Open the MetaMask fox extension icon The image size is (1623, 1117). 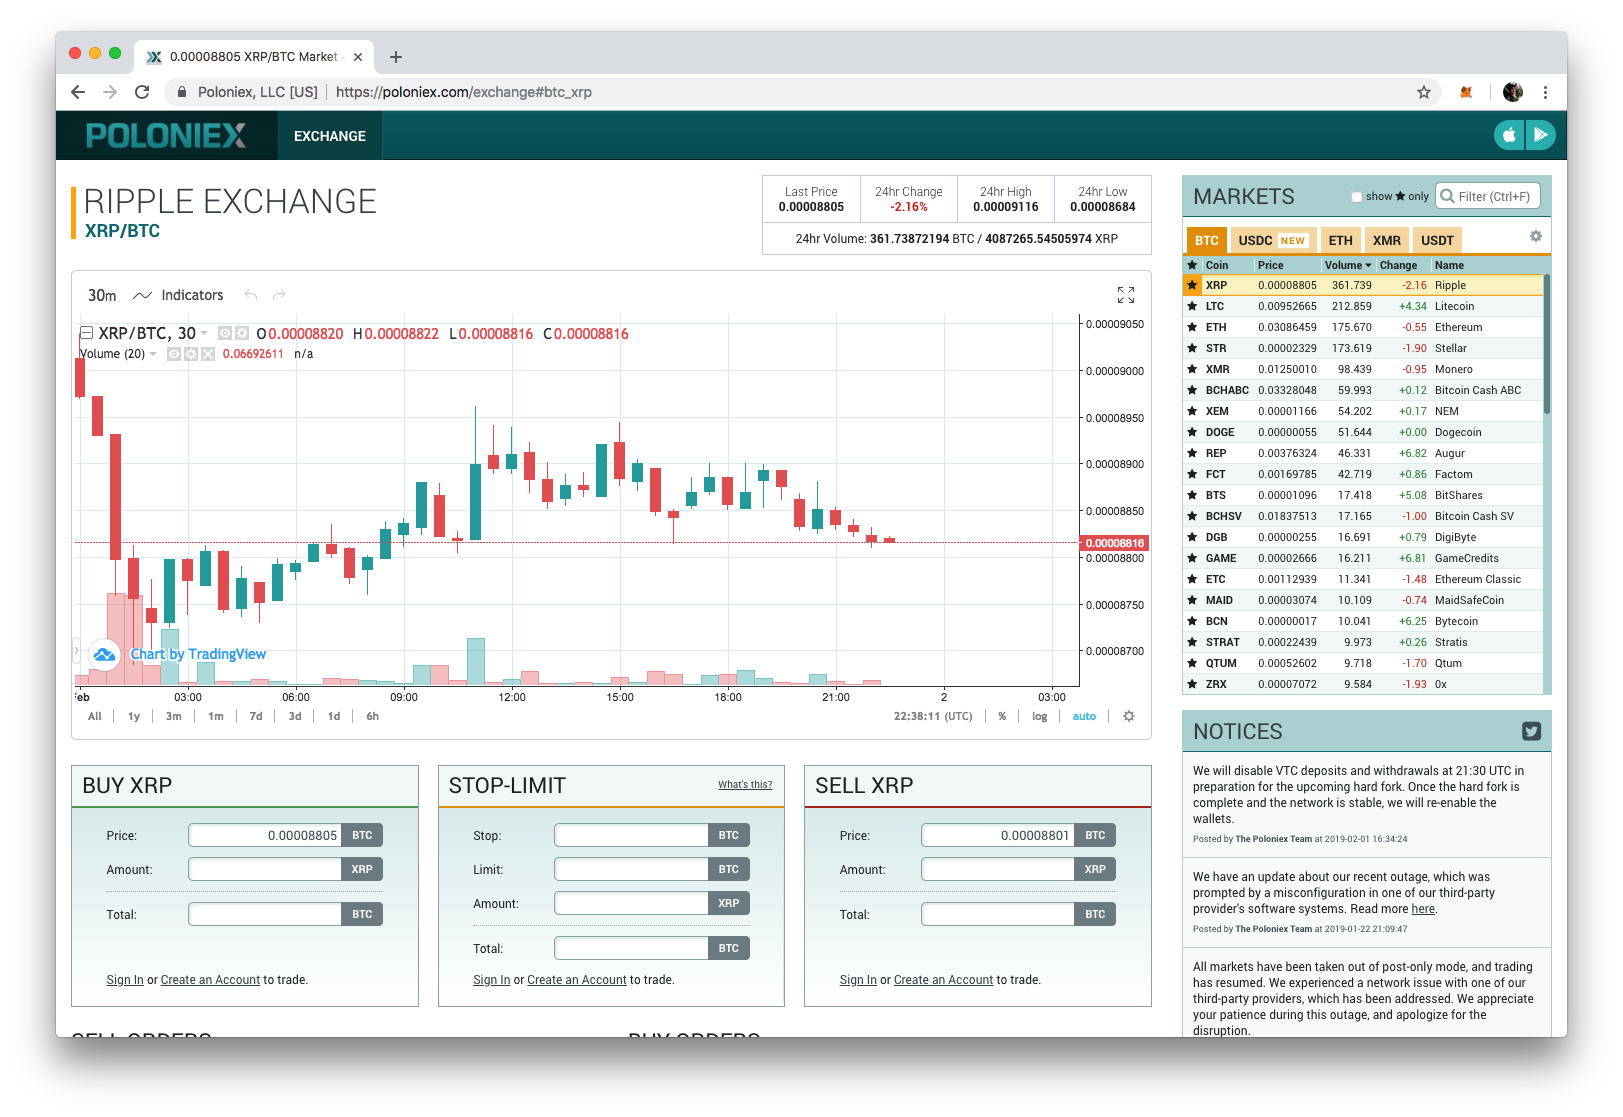coord(1466,92)
